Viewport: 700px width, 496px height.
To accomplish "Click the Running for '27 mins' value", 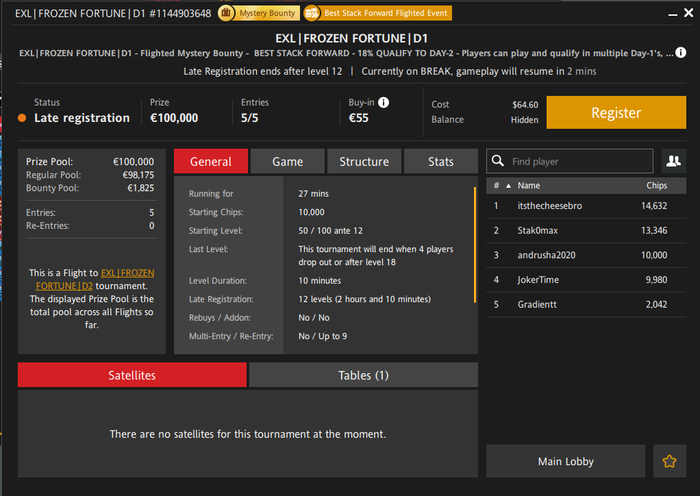I will point(313,194).
